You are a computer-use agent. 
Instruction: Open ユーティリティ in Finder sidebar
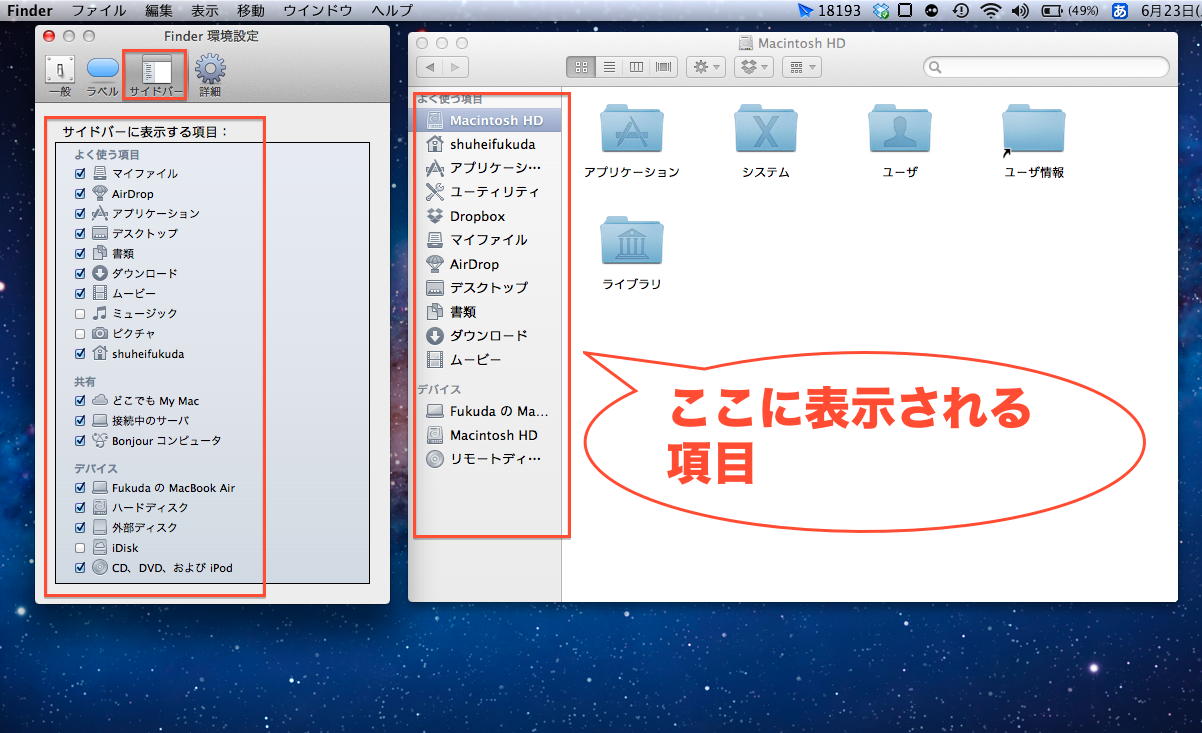click(486, 192)
